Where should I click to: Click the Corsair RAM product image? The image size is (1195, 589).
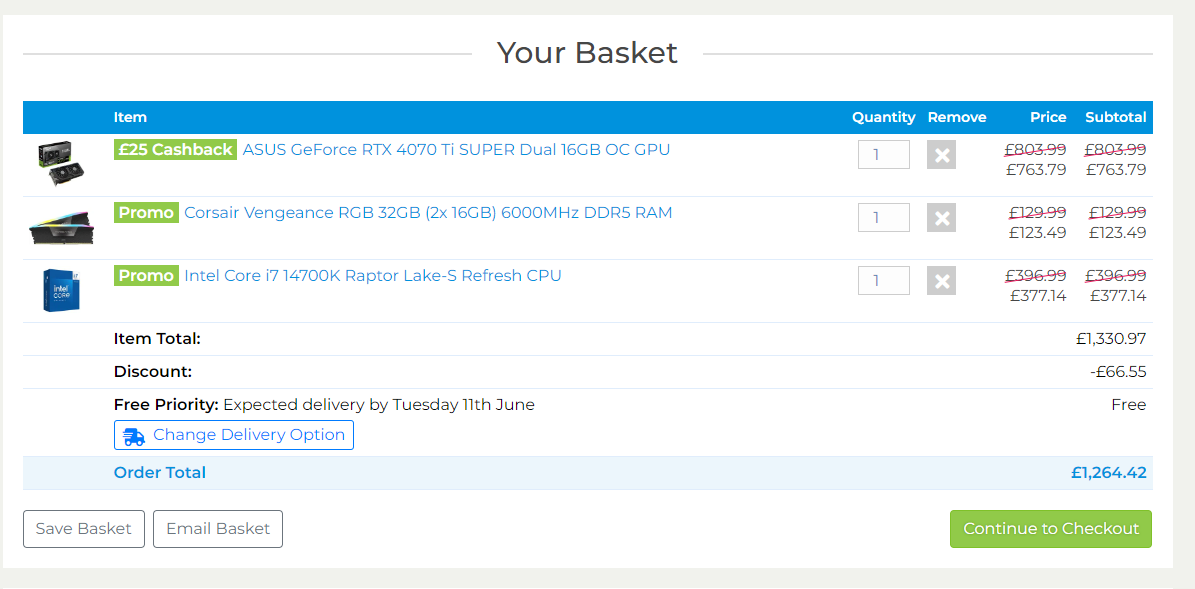pyautogui.click(x=61, y=228)
